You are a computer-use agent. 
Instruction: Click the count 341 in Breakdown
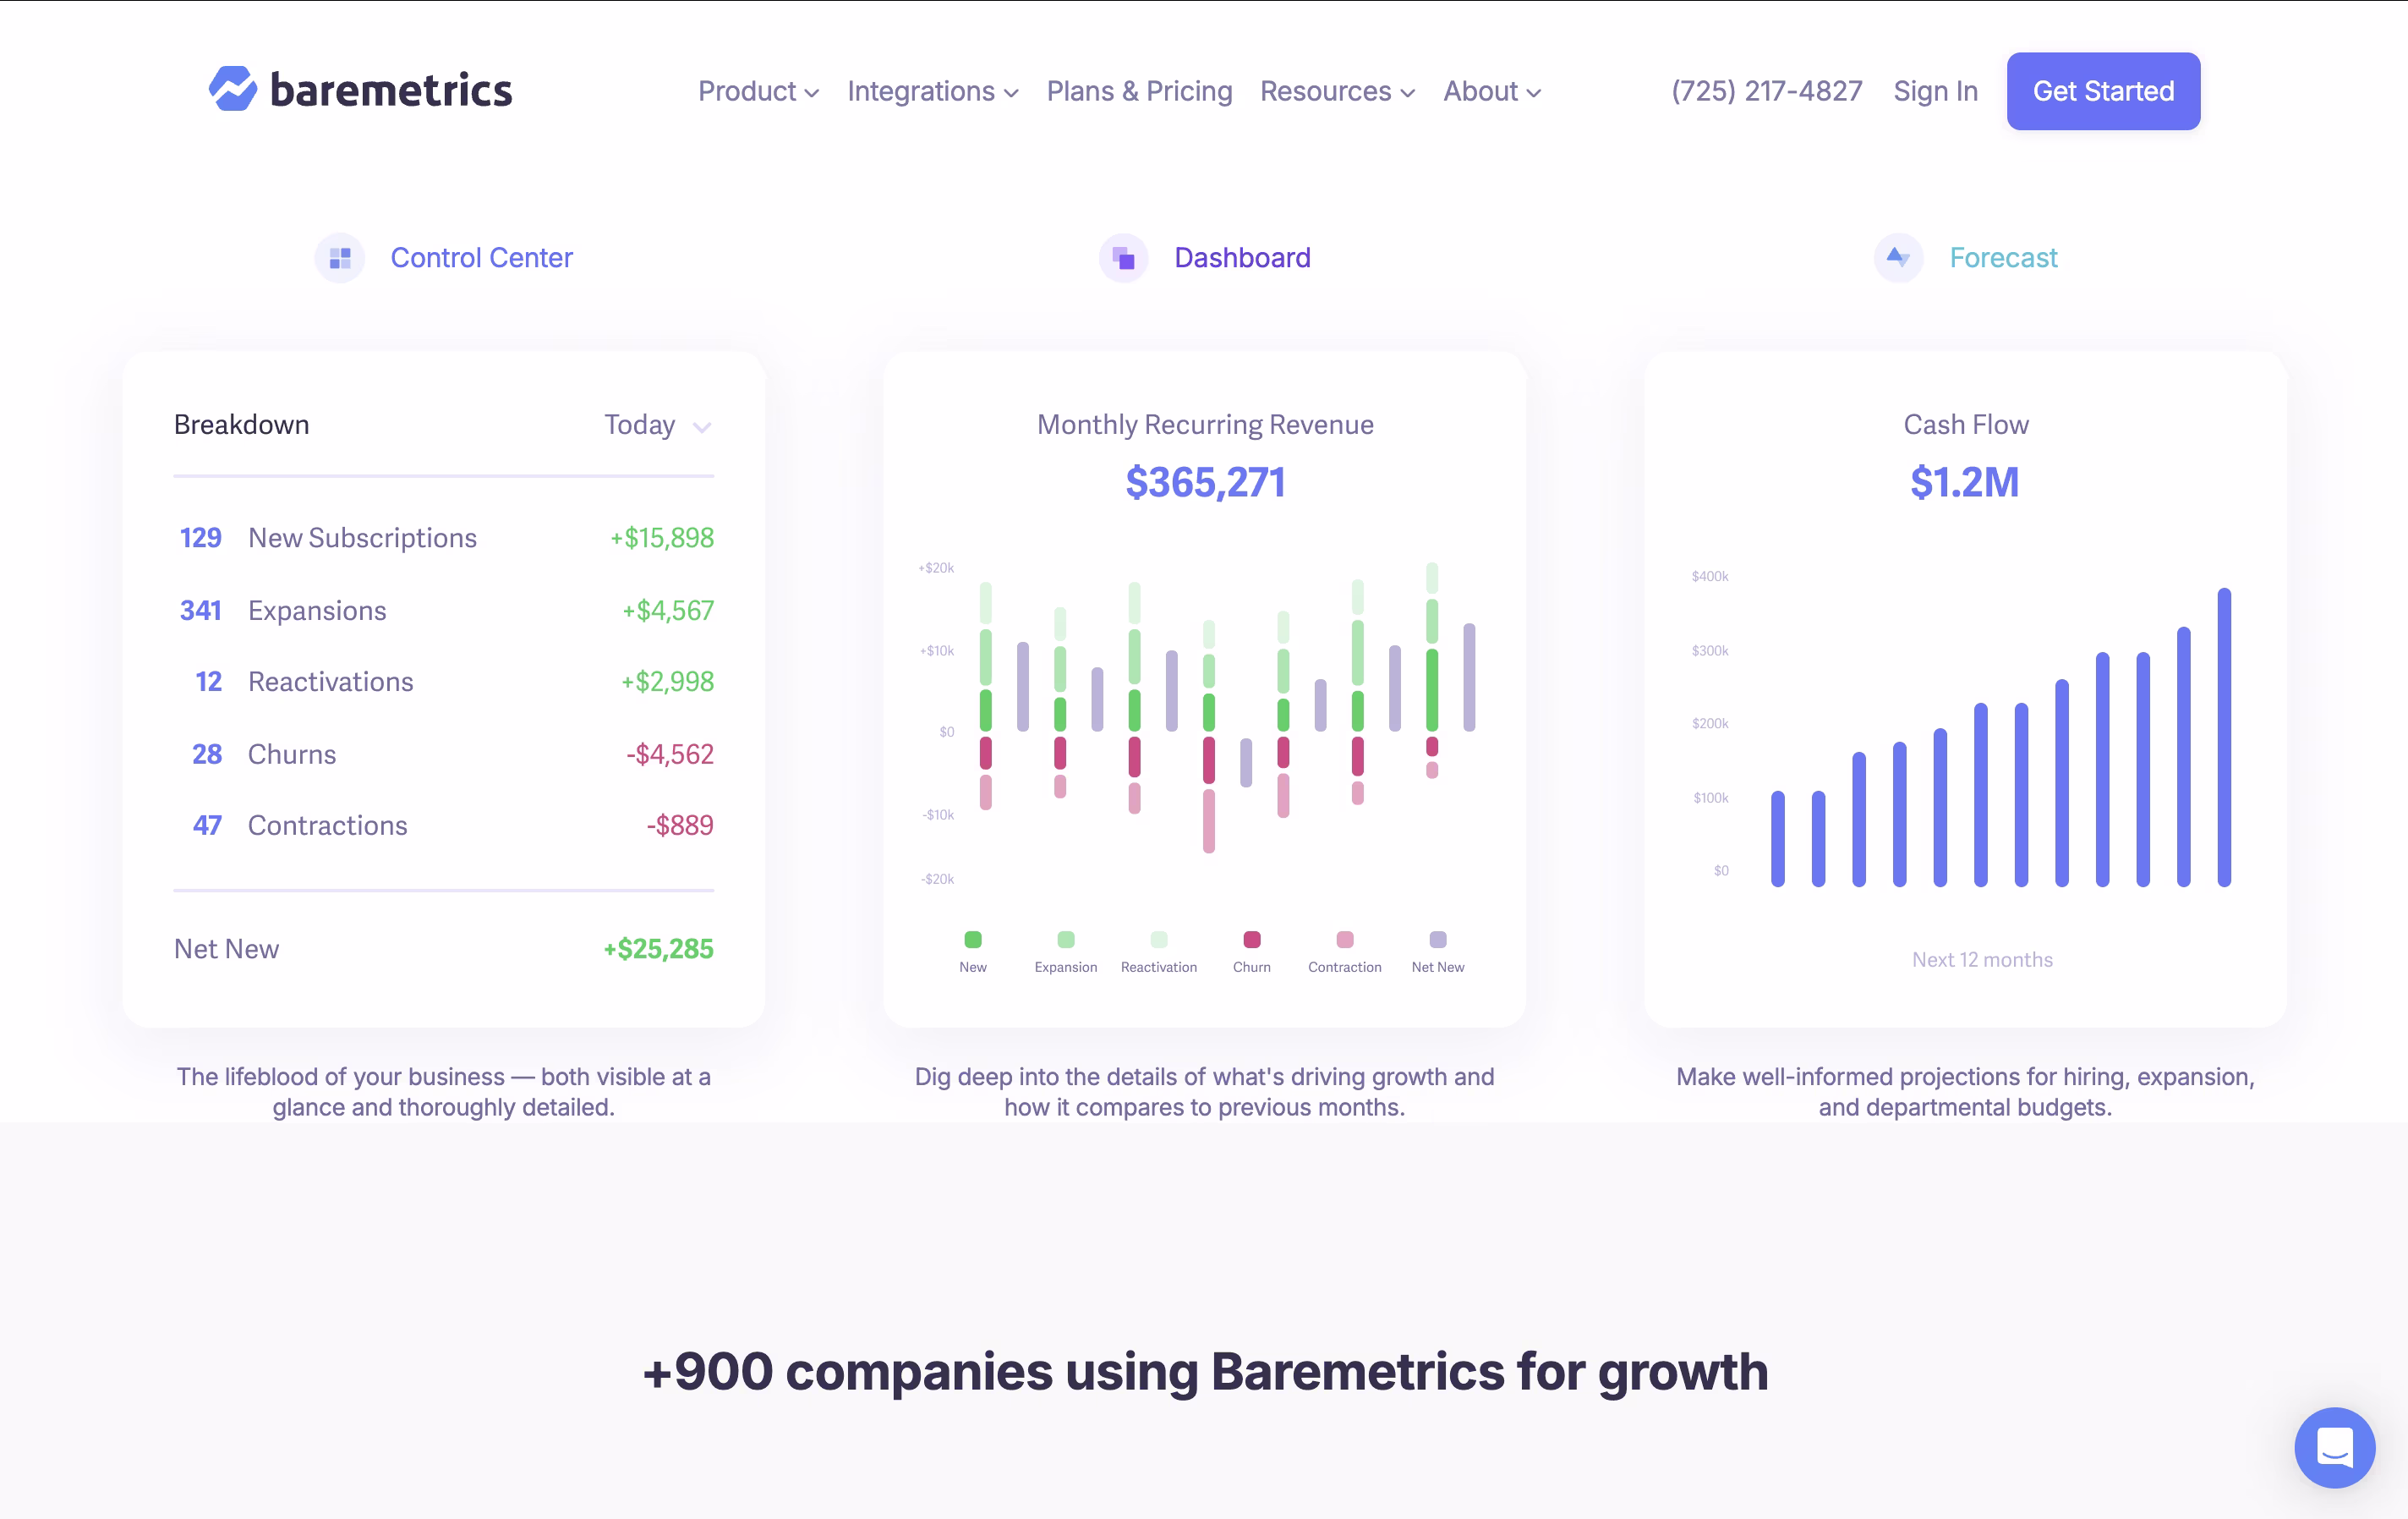click(200, 610)
